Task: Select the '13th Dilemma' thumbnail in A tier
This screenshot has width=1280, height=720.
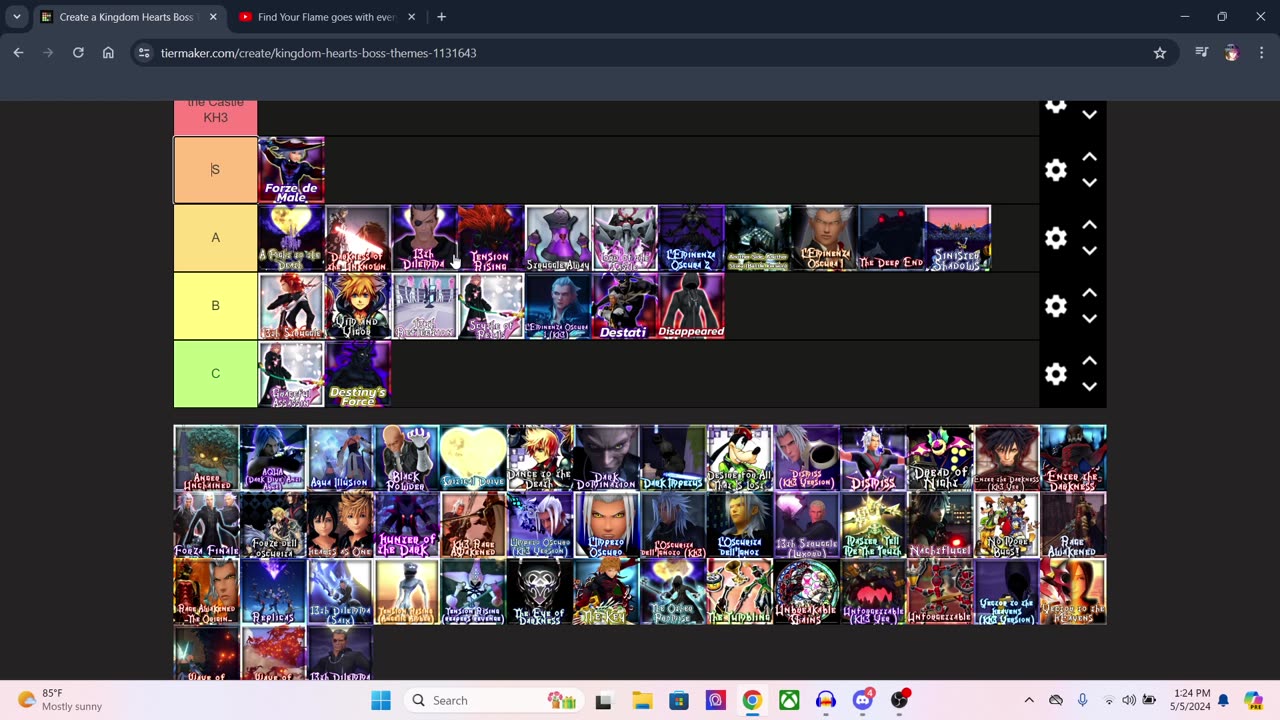Action: pos(424,238)
